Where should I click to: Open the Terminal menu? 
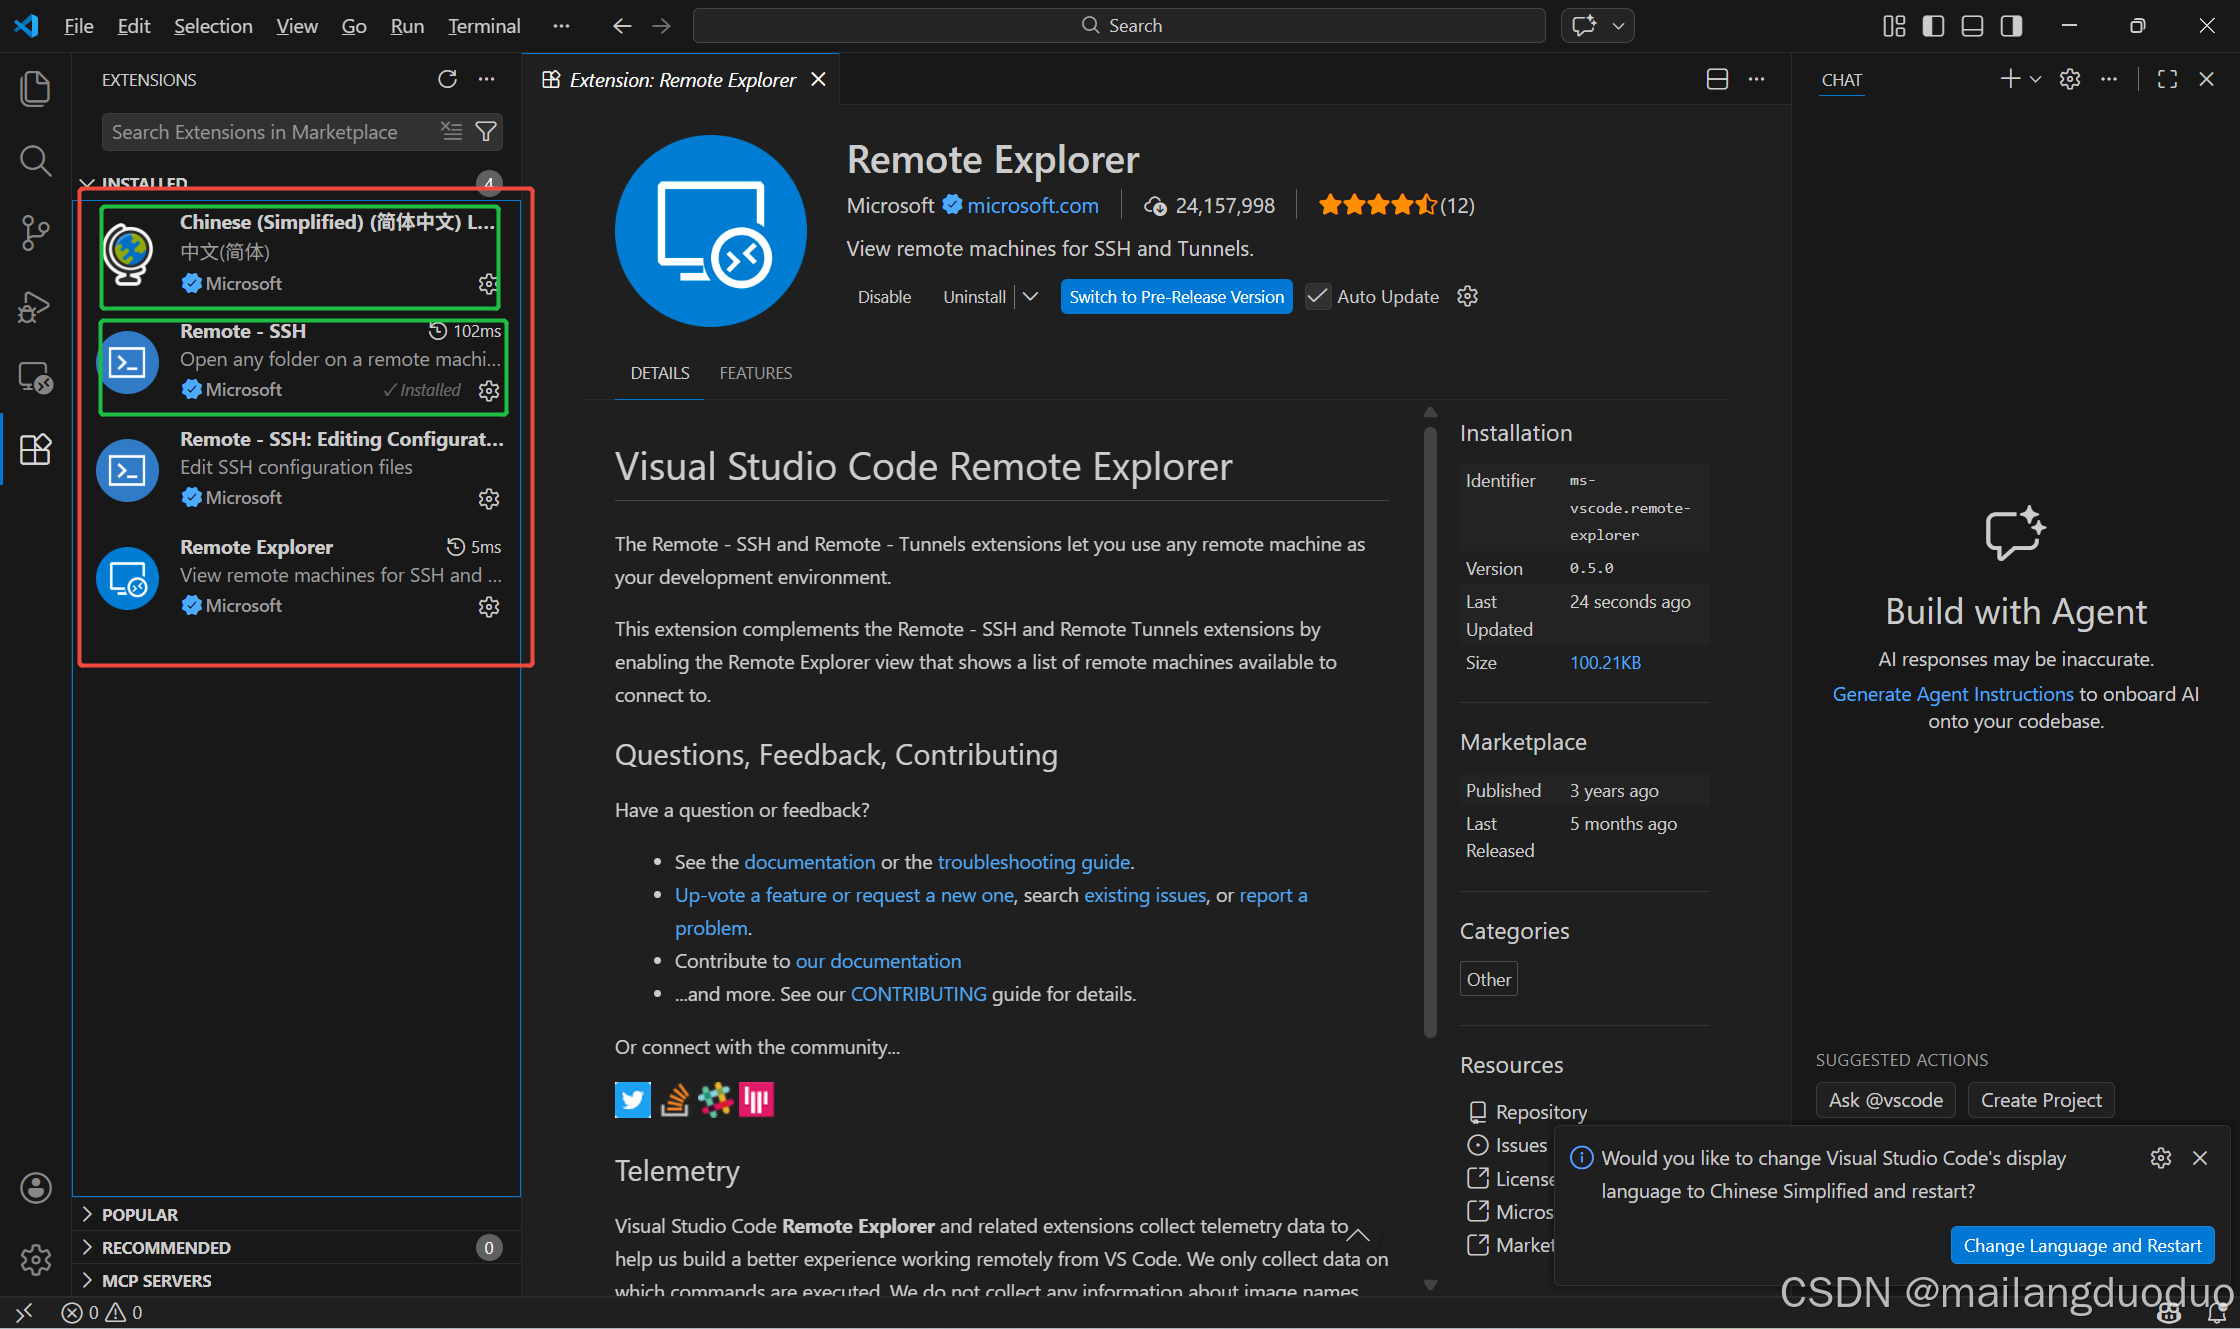coord(484,26)
